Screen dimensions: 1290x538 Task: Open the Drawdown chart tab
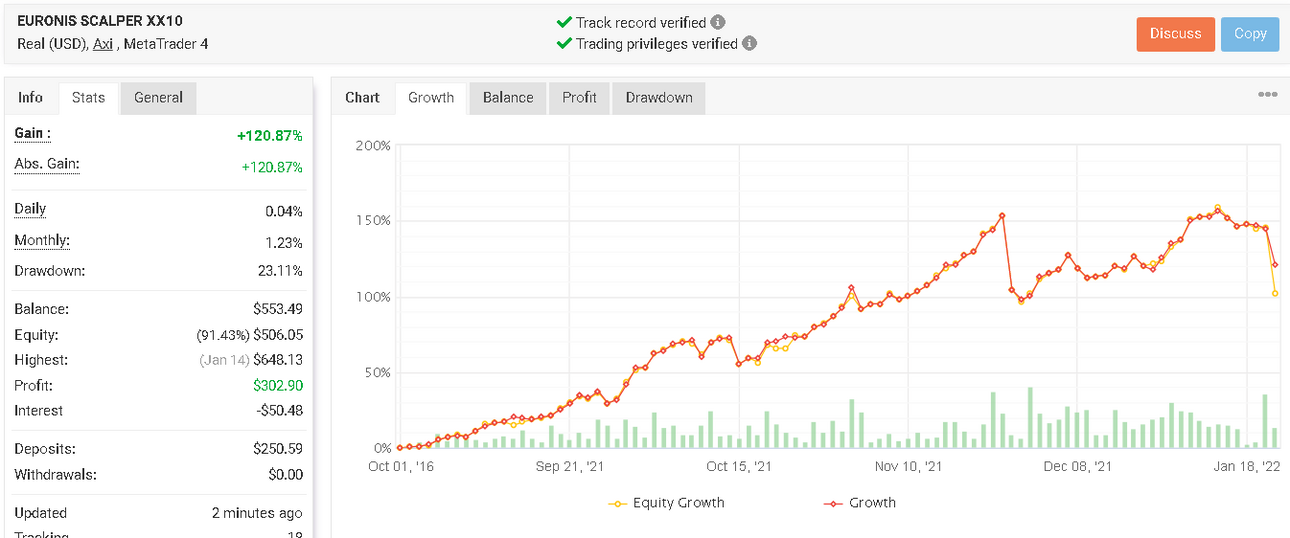659,97
